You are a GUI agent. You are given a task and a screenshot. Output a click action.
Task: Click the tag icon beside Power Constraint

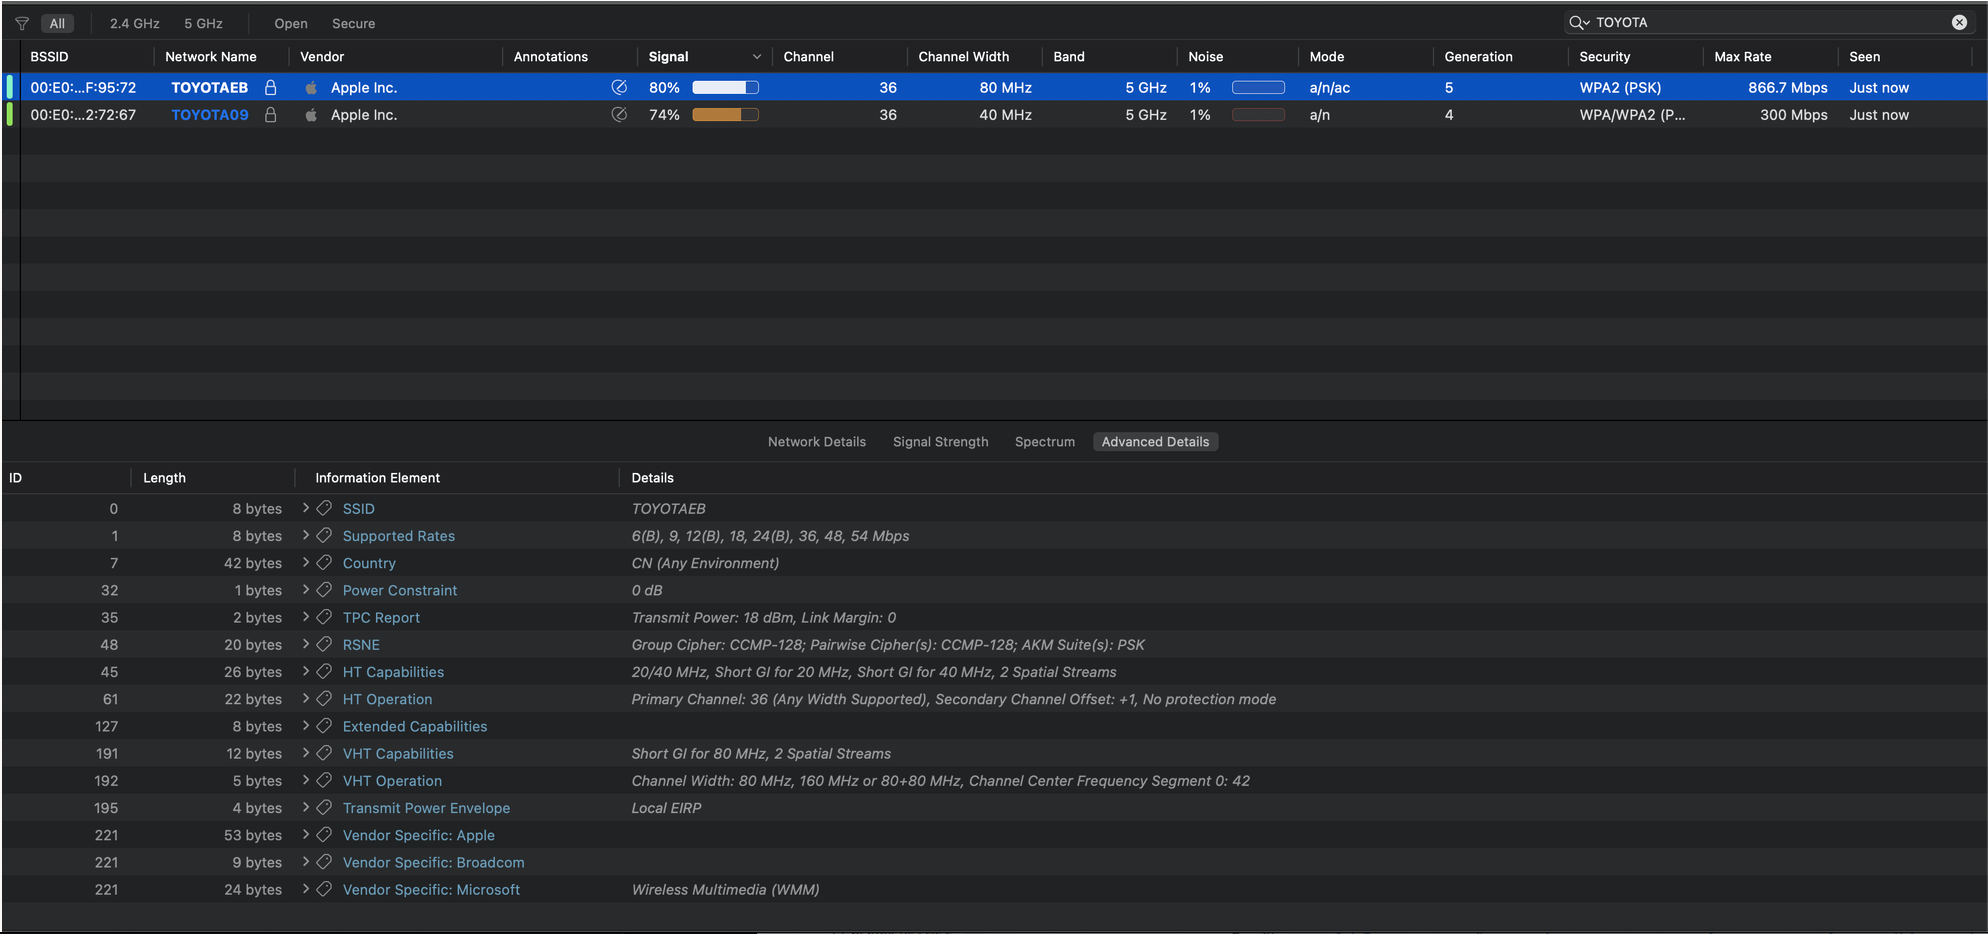[324, 590]
